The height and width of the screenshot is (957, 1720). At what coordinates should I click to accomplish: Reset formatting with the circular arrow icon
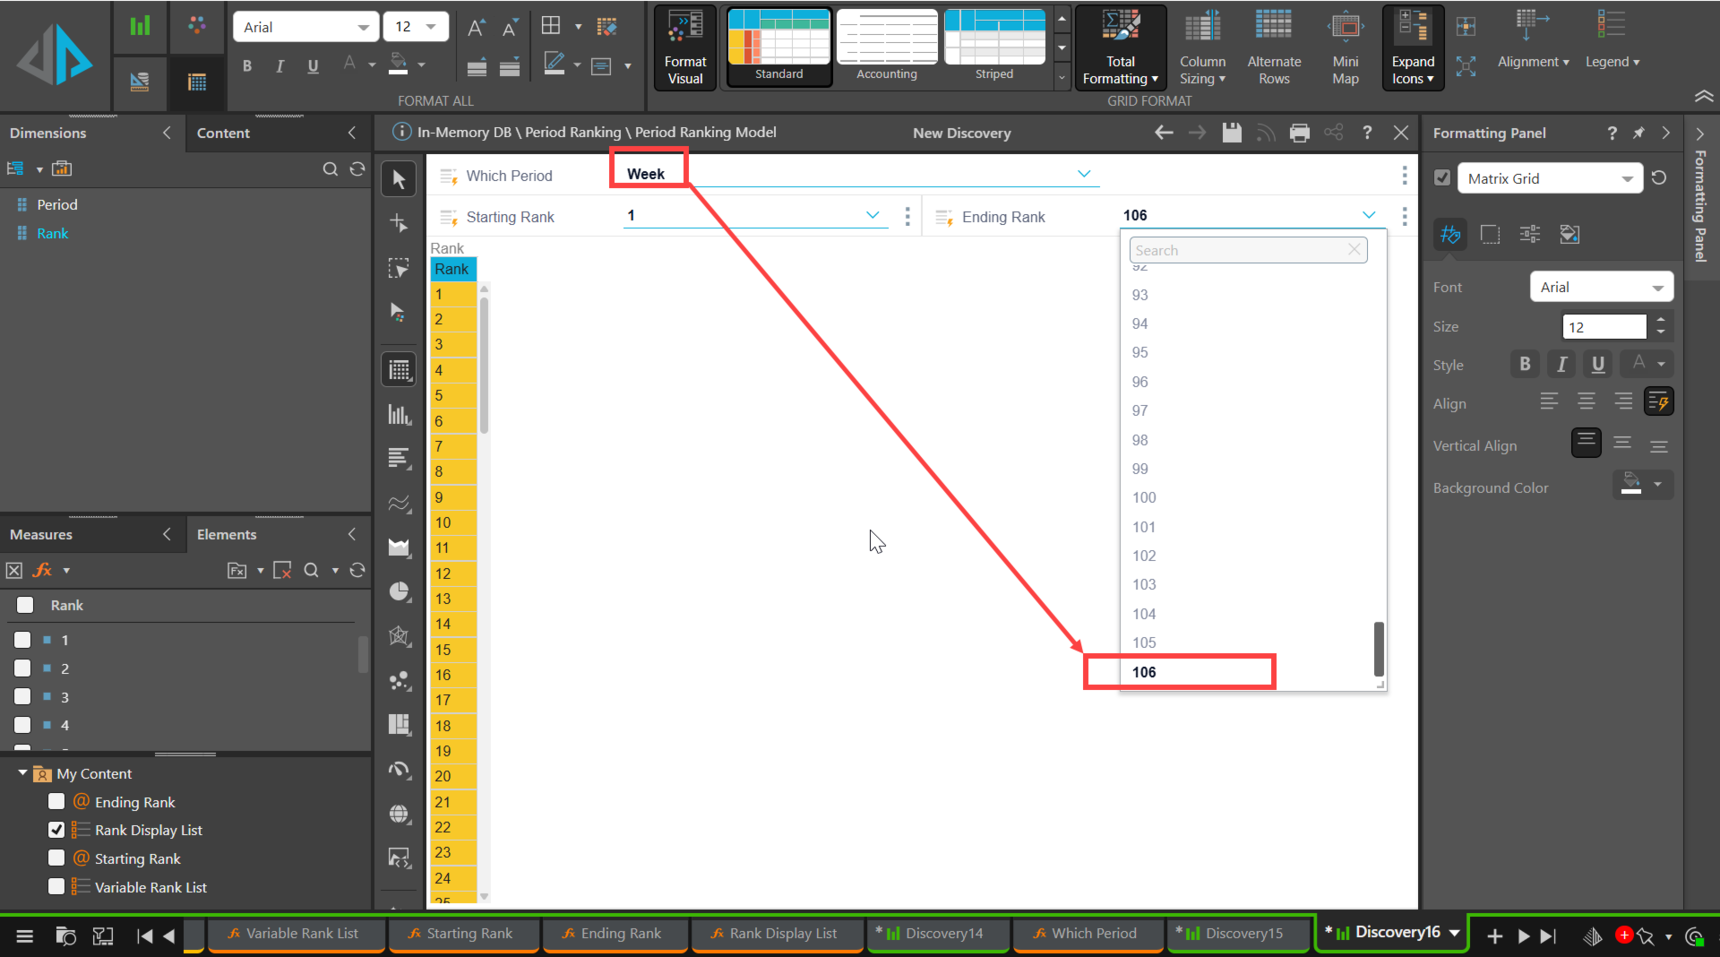click(x=1659, y=178)
